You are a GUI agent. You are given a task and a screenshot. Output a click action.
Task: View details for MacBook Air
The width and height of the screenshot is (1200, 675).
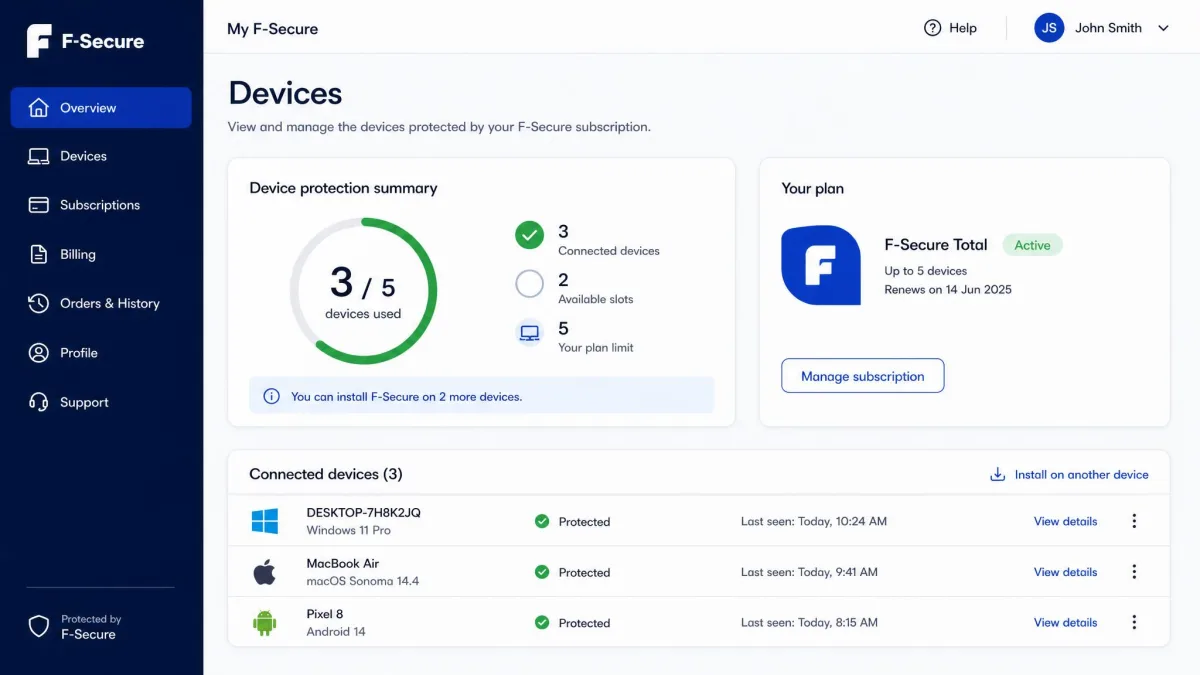(x=1065, y=572)
